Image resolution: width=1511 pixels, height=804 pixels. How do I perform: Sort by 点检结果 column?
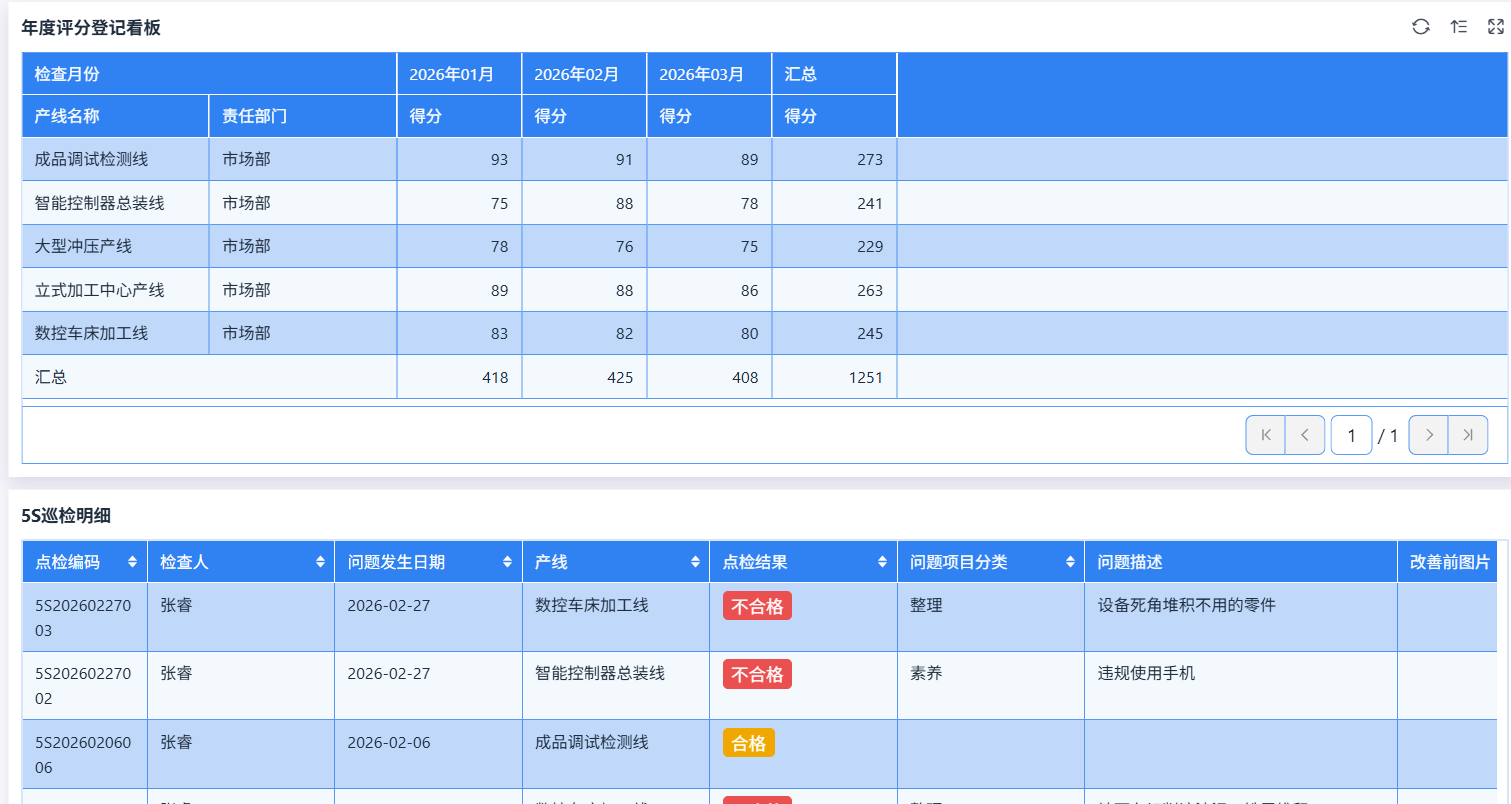pos(882,562)
